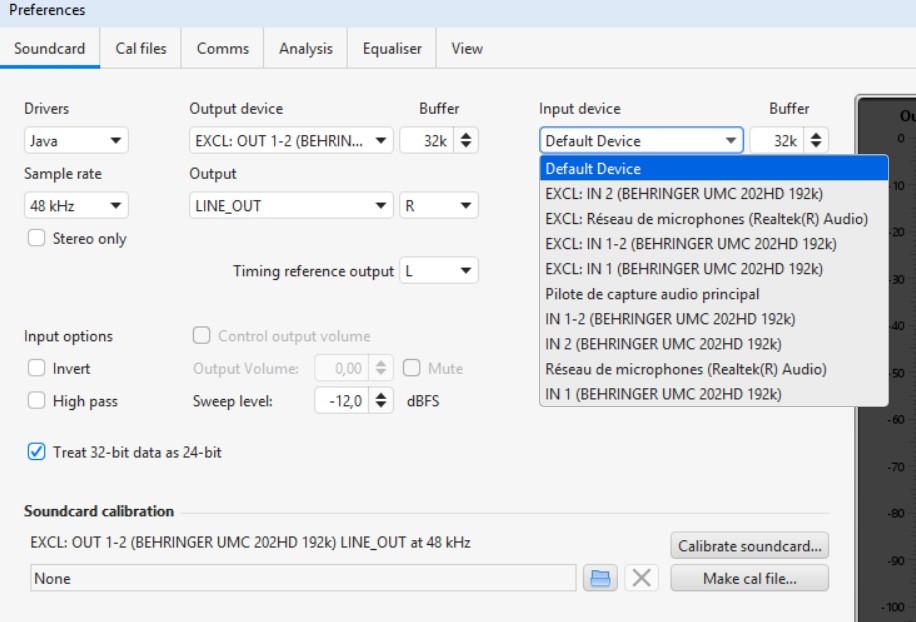Click the folder icon to browse cal file
The height and width of the screenshot is (622, 916).
(599, 578)
